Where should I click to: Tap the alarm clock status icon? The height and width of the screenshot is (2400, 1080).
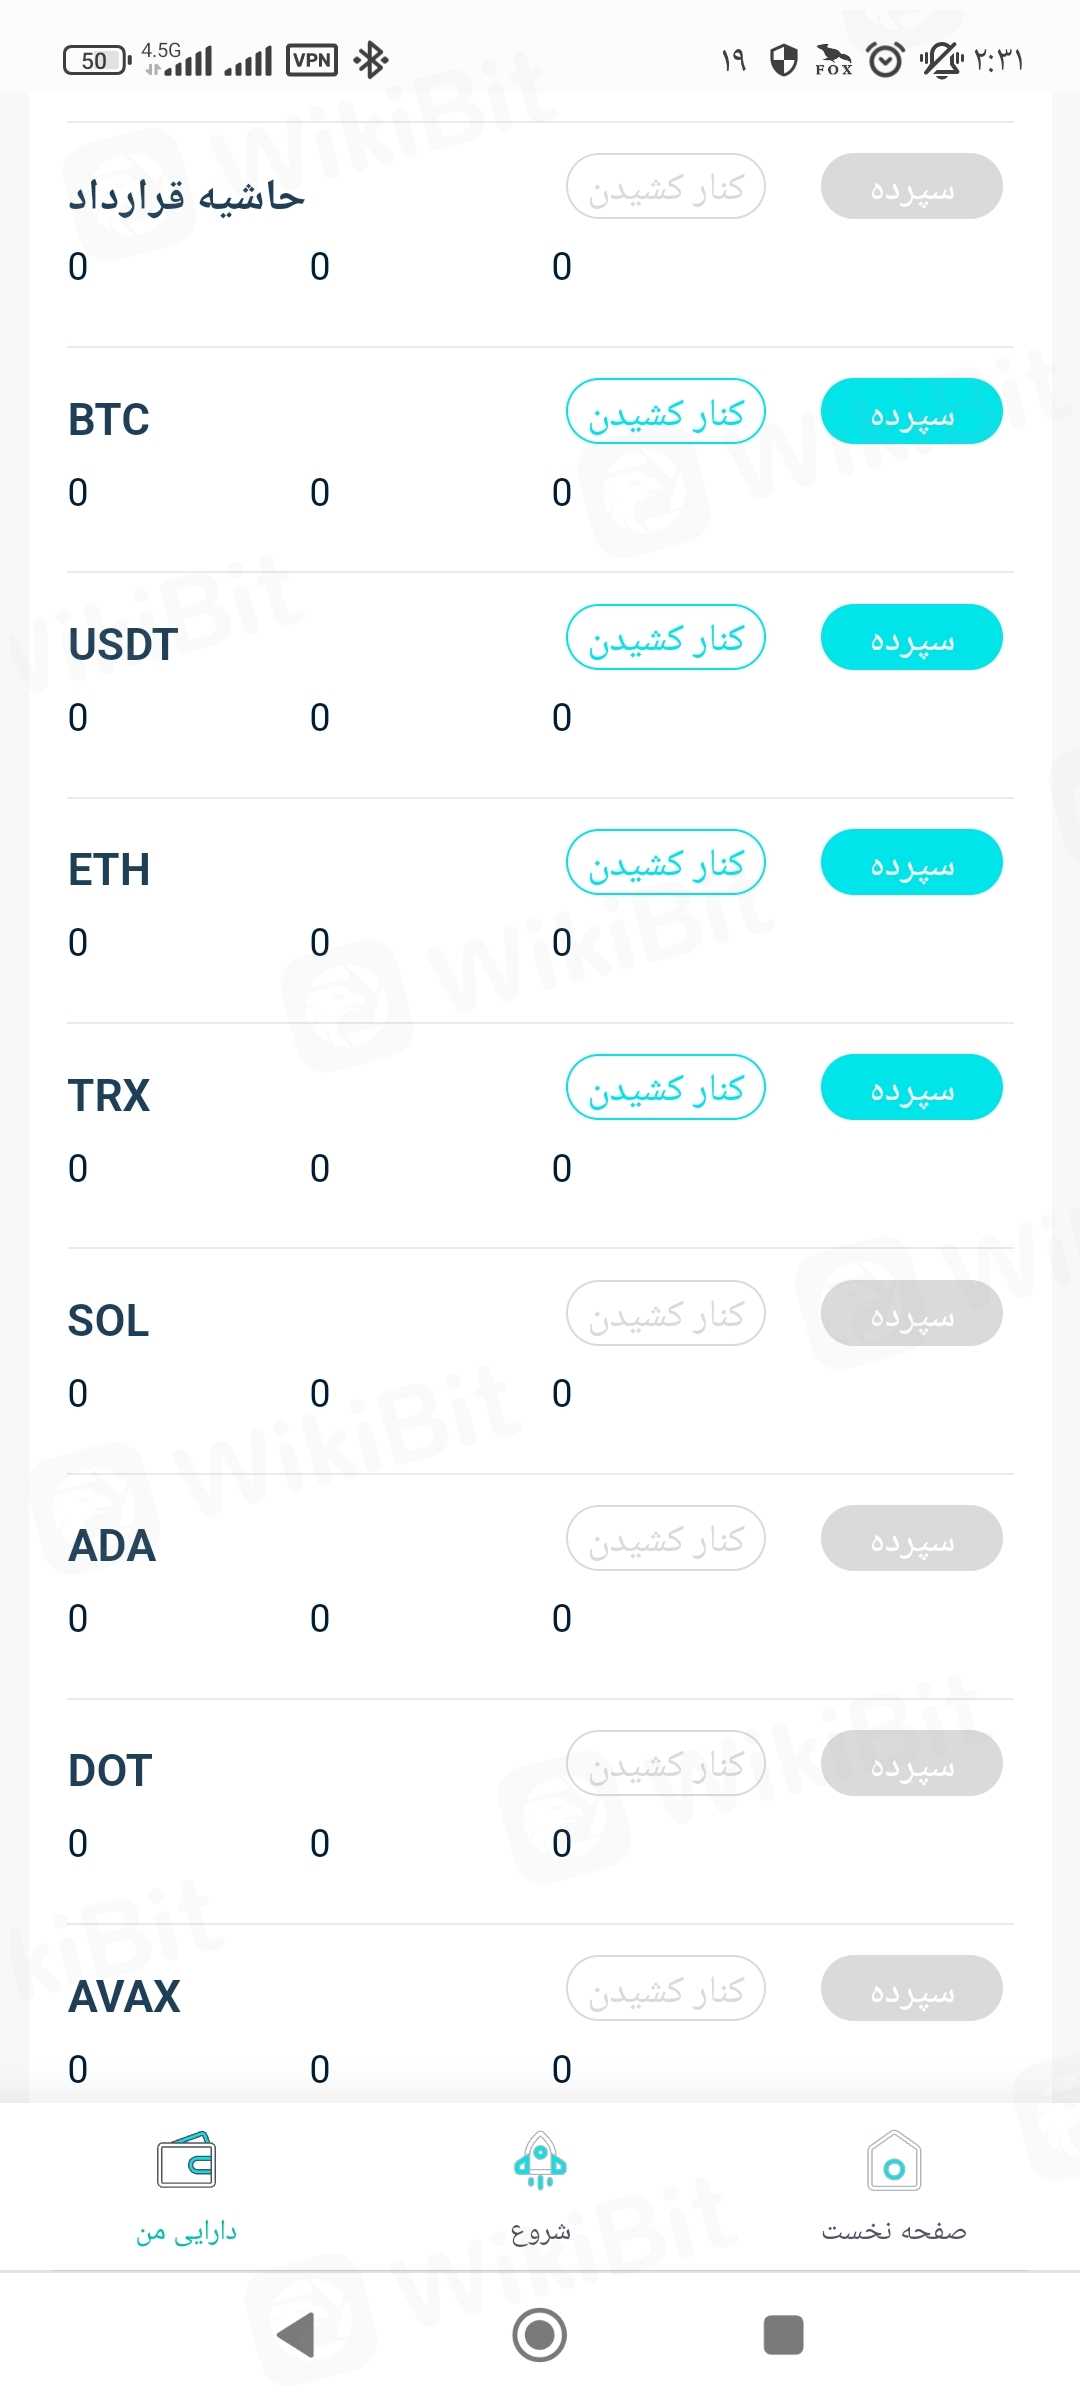point(885,60)
